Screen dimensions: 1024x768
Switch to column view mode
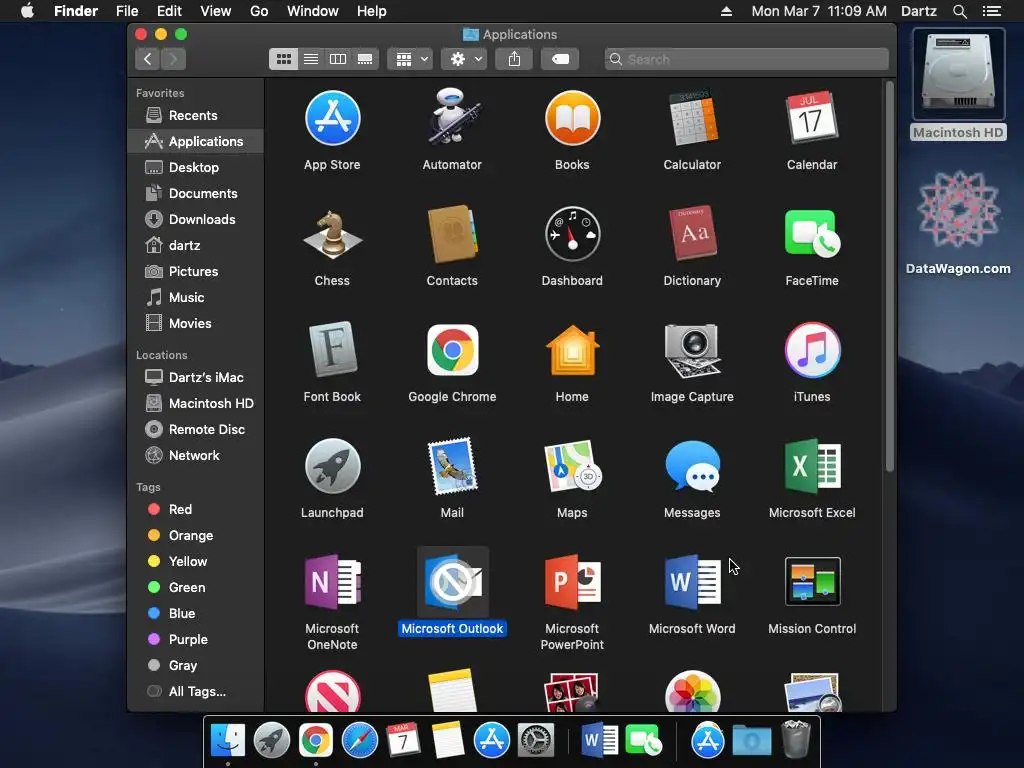(x=338, y=59)
